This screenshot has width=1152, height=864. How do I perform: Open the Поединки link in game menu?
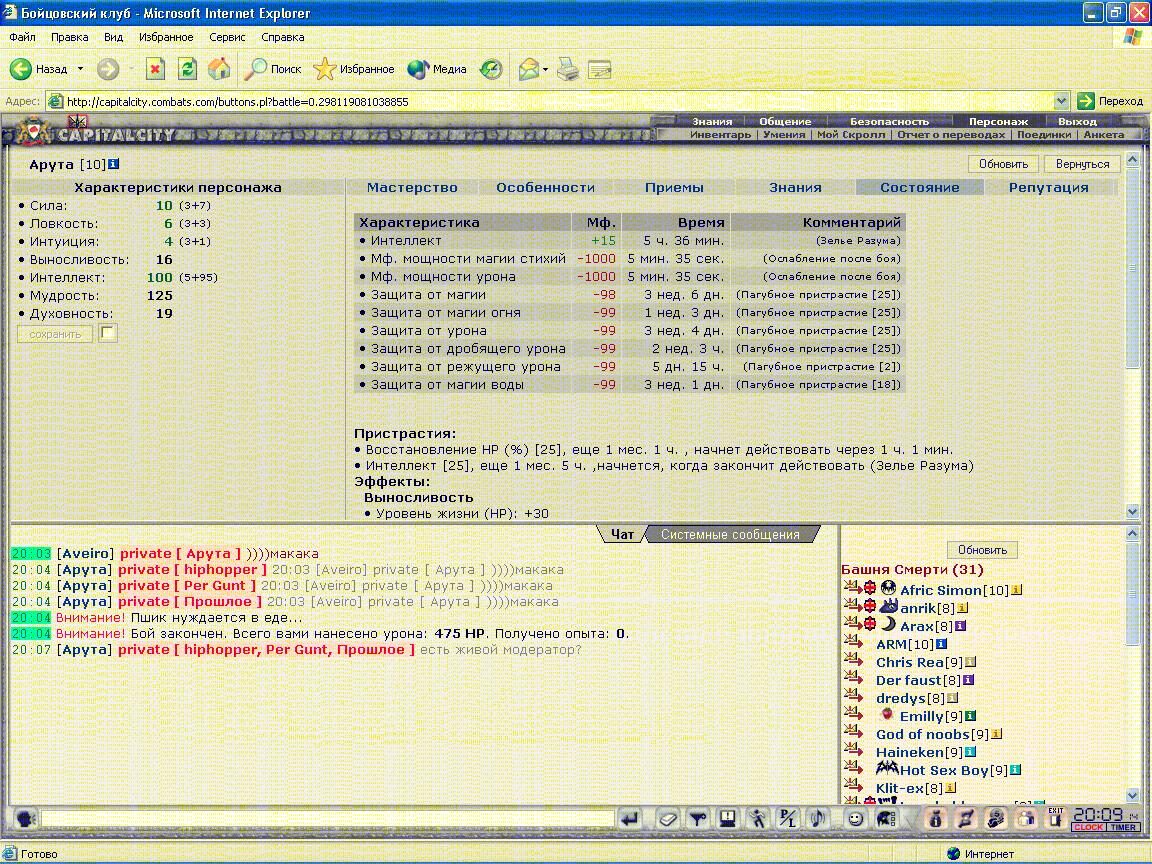point(1043,134)
